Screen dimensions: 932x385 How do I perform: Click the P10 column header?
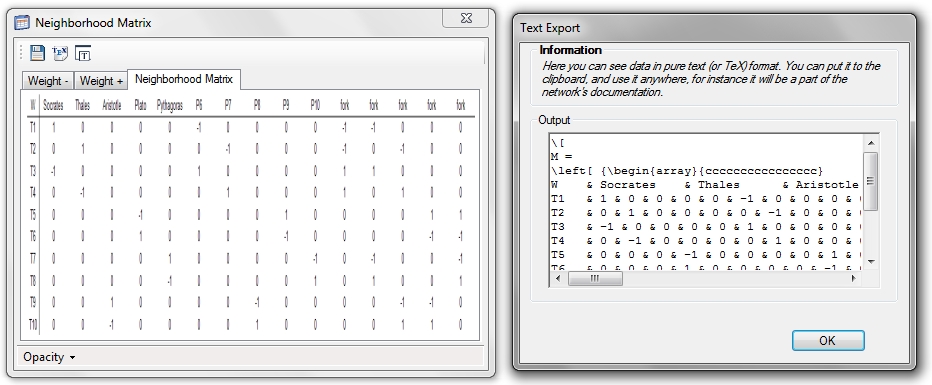coord(315,105)
